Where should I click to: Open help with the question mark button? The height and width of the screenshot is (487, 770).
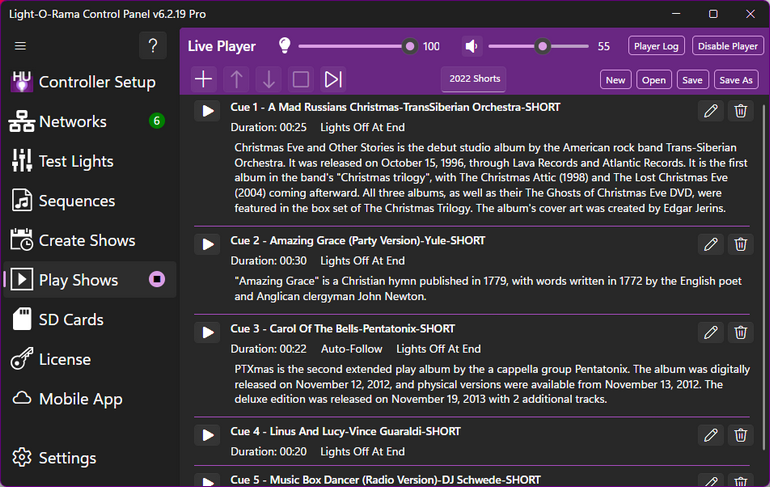coord(153,46)
